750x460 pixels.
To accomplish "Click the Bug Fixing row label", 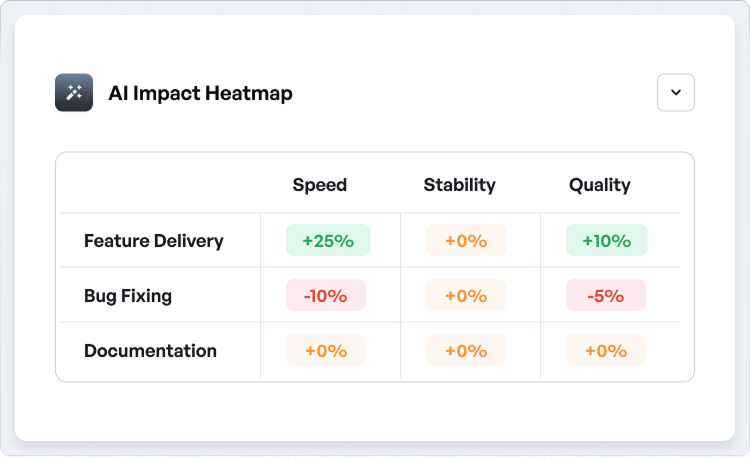I will point(128,296).
